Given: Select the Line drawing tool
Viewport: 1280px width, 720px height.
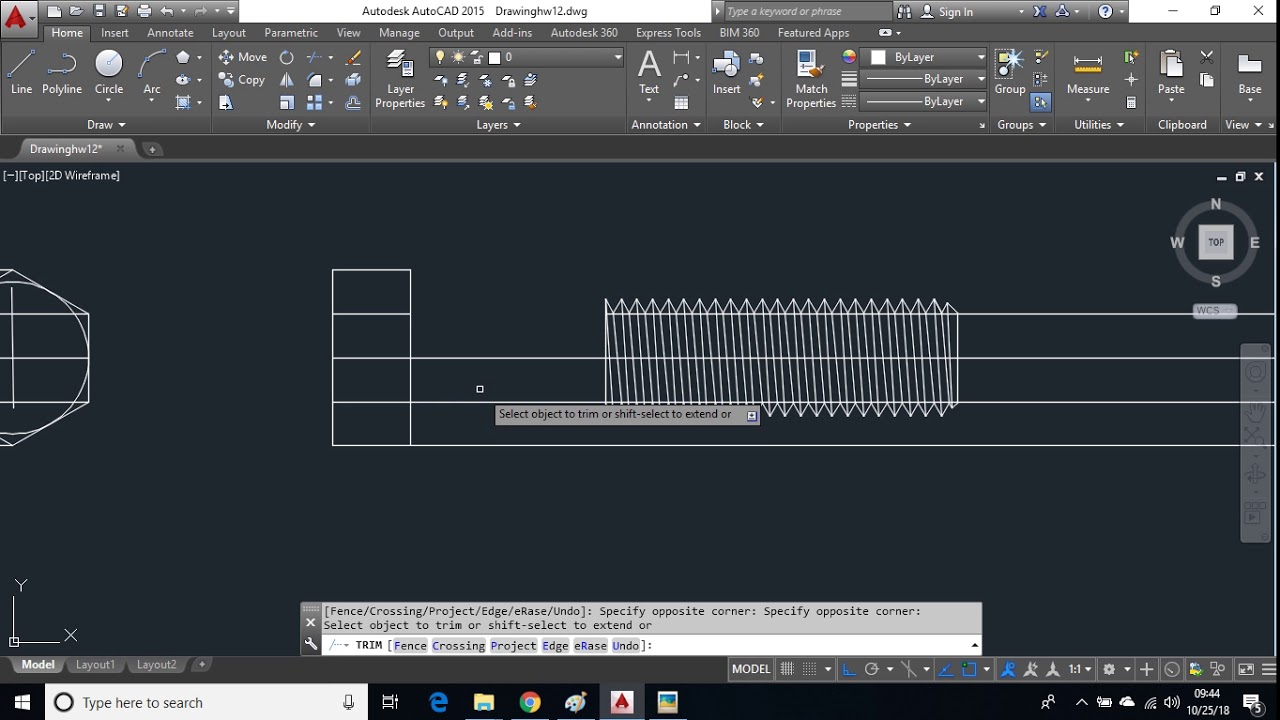Looking at the screenshot, I should [21, 72].
